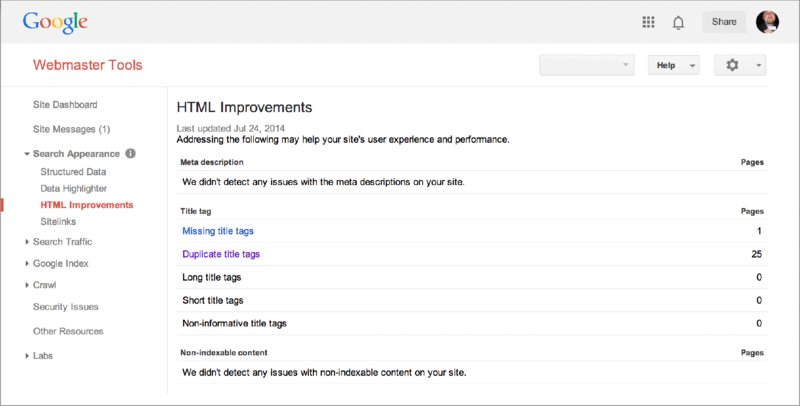The width and height of the screenshot is (800, 406).
Task: Expand the Google Index section
Action: pos(27,264)
